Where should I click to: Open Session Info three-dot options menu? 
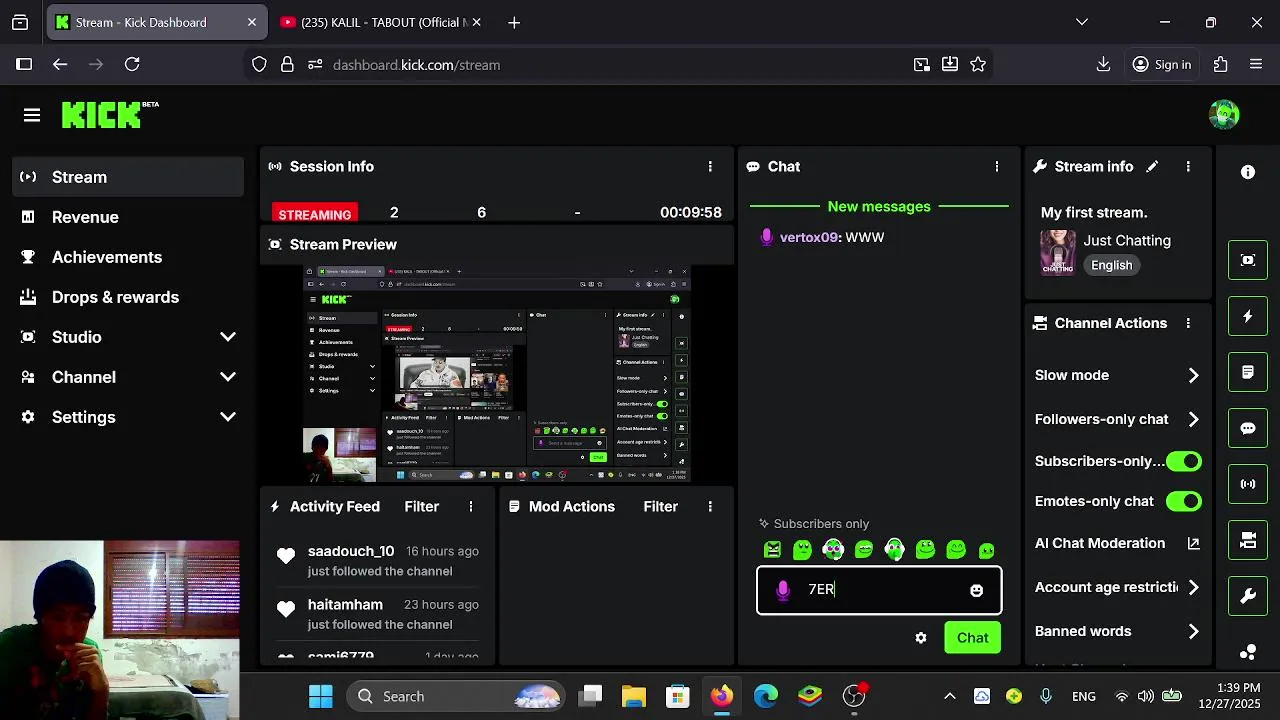[710, 166]
